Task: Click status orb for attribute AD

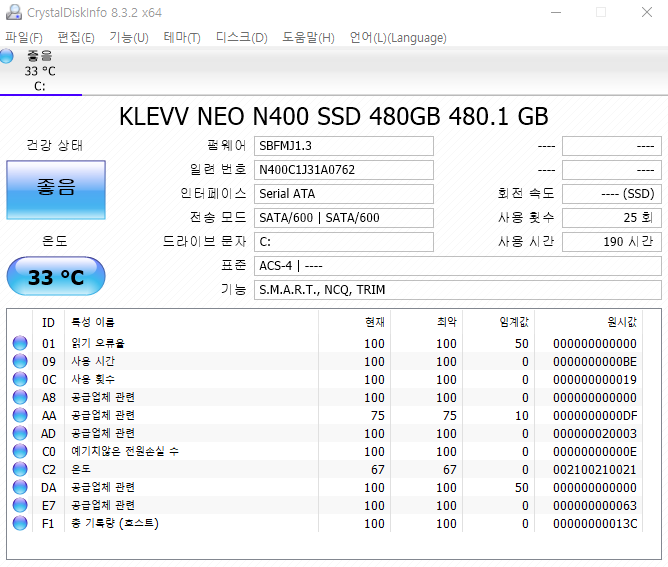Action: coord(20,433)
